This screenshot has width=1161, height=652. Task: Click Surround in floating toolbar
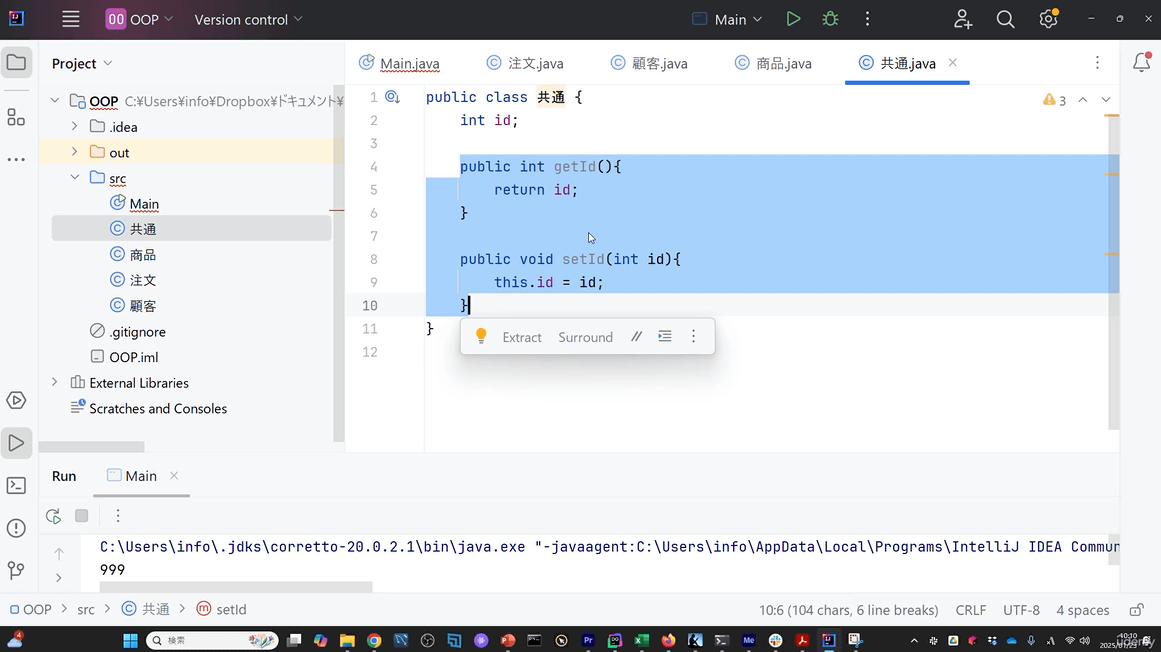pos(586,337)
